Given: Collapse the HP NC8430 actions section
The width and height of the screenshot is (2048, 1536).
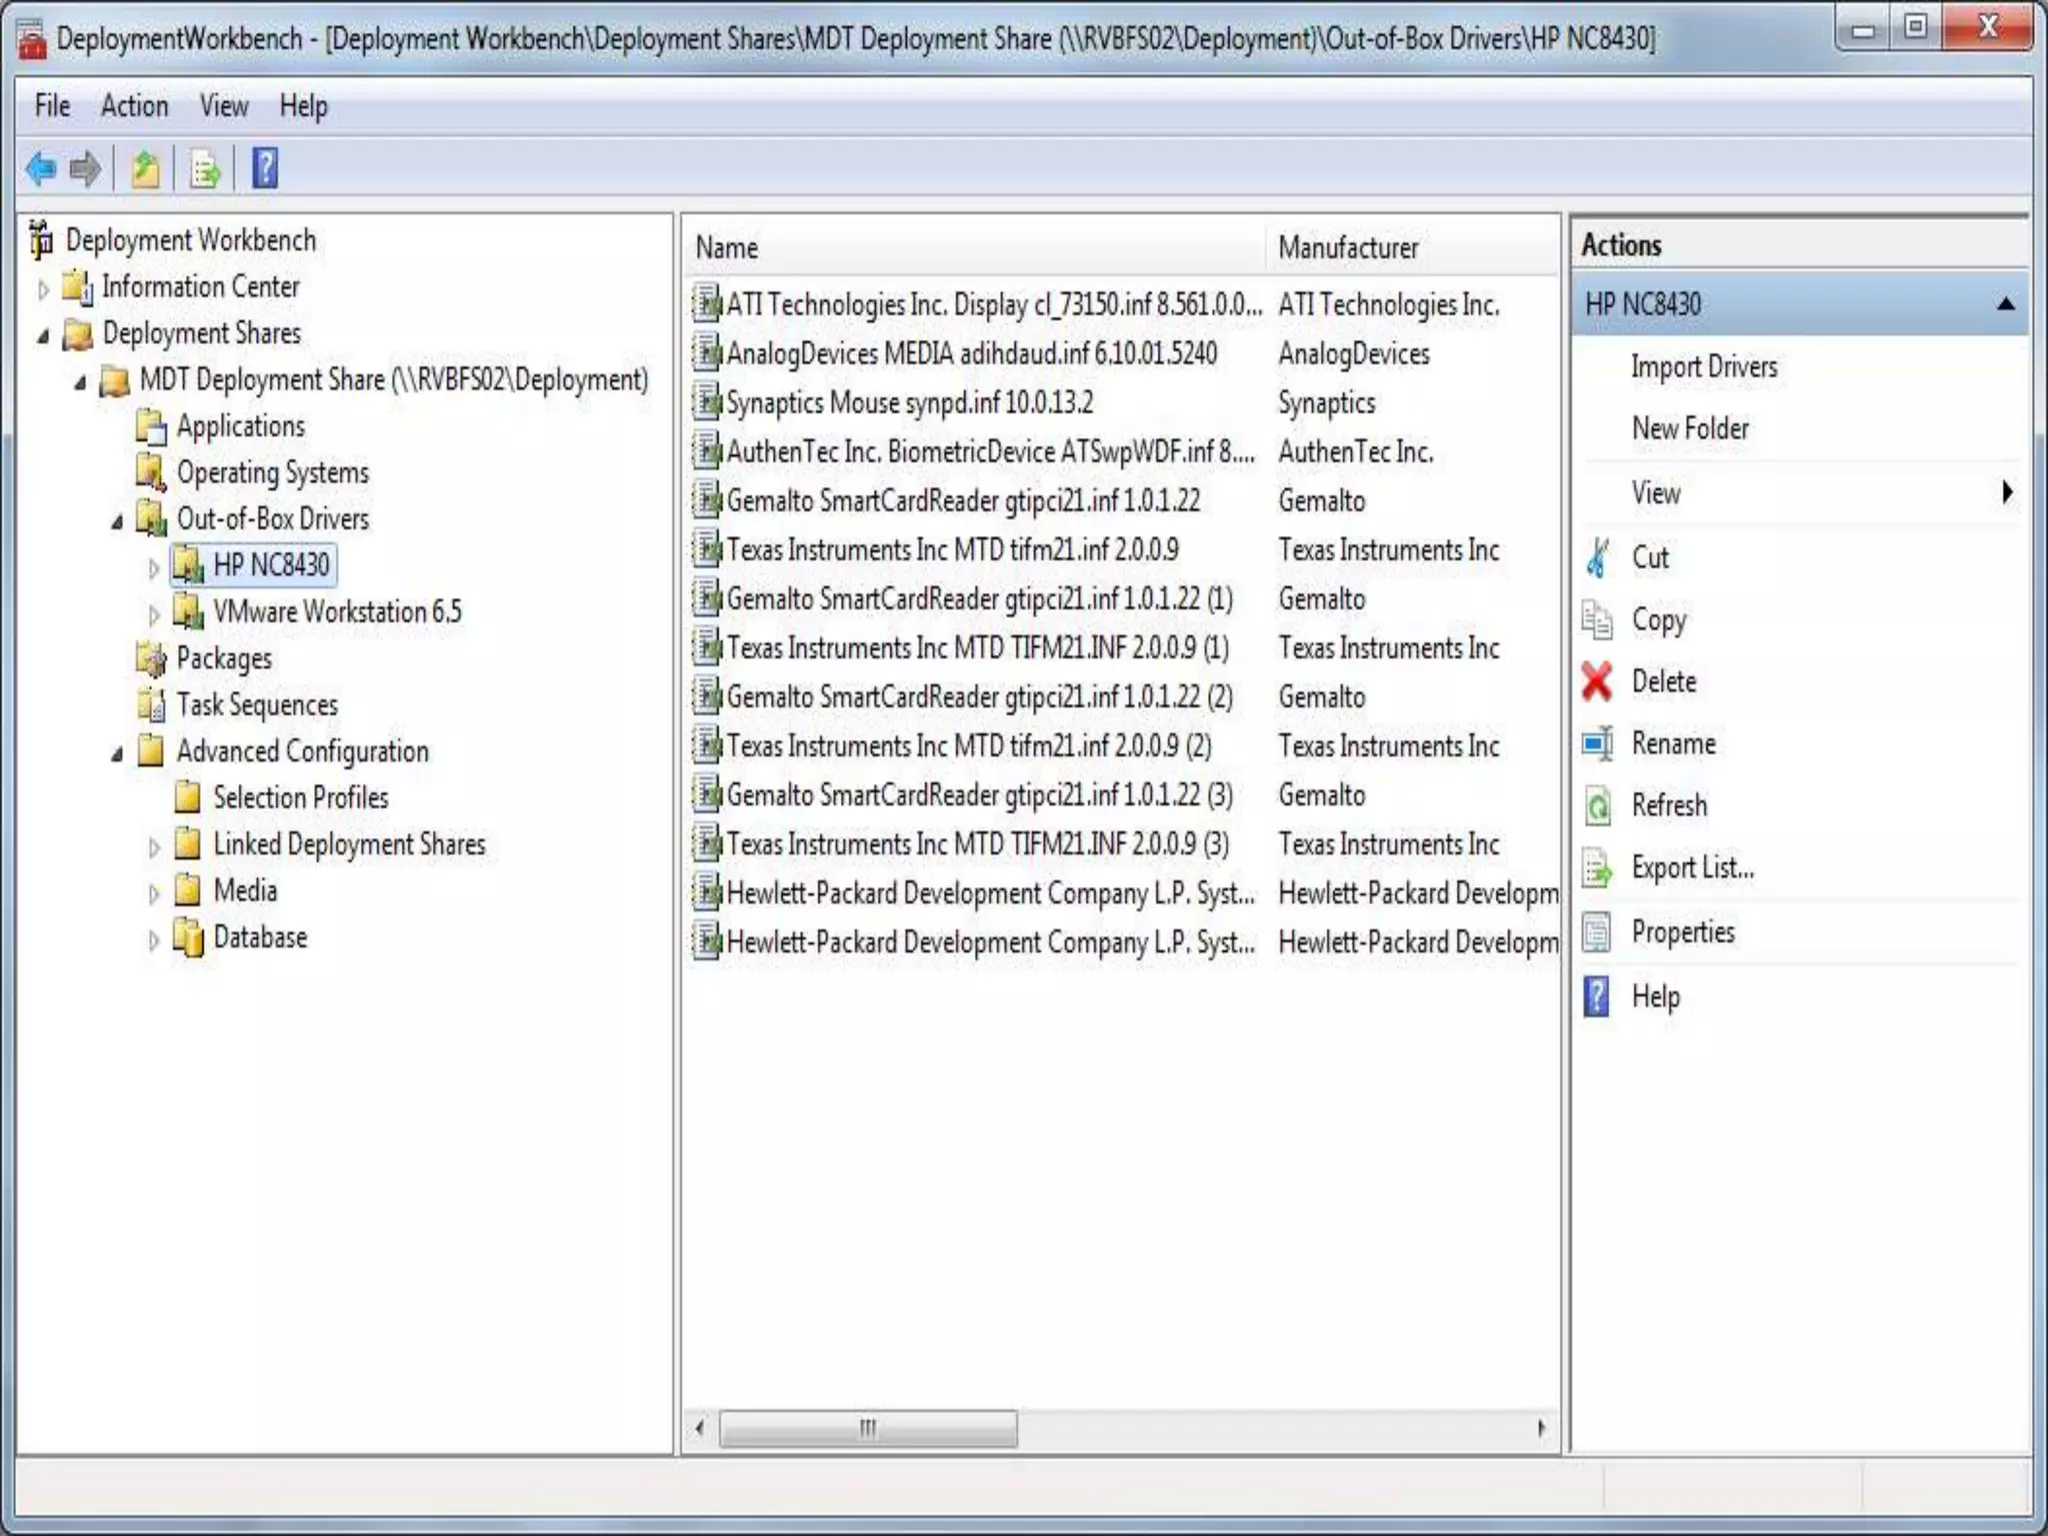Looking at the screenshot, I should click(2005, 304).
